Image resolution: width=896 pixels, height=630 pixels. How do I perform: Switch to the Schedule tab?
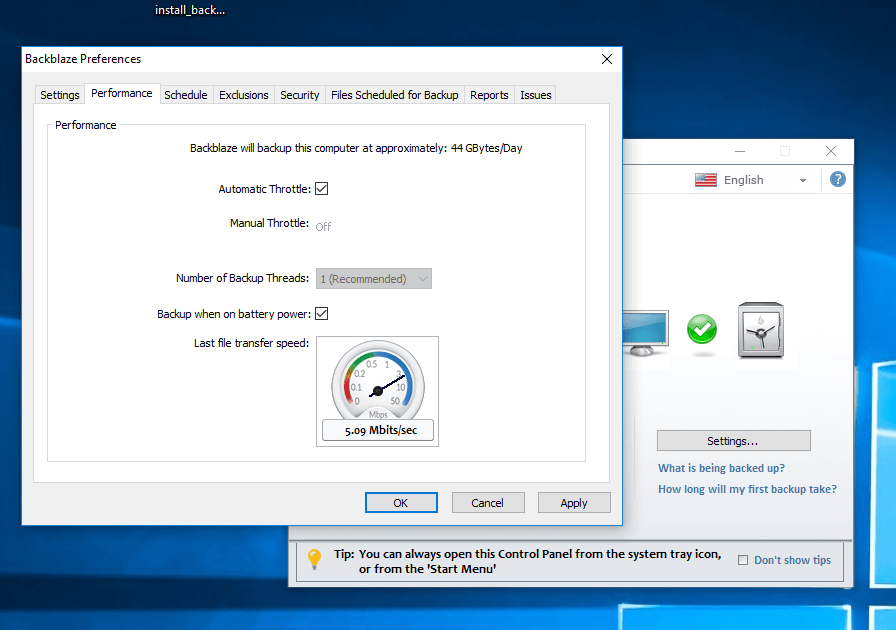(186, 95)
